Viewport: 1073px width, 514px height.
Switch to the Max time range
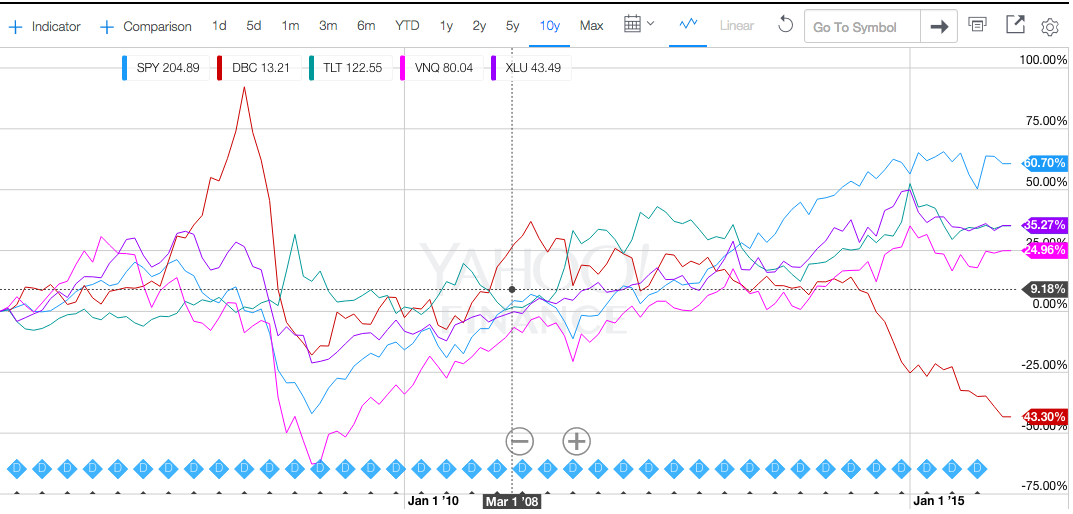point(591,26)
